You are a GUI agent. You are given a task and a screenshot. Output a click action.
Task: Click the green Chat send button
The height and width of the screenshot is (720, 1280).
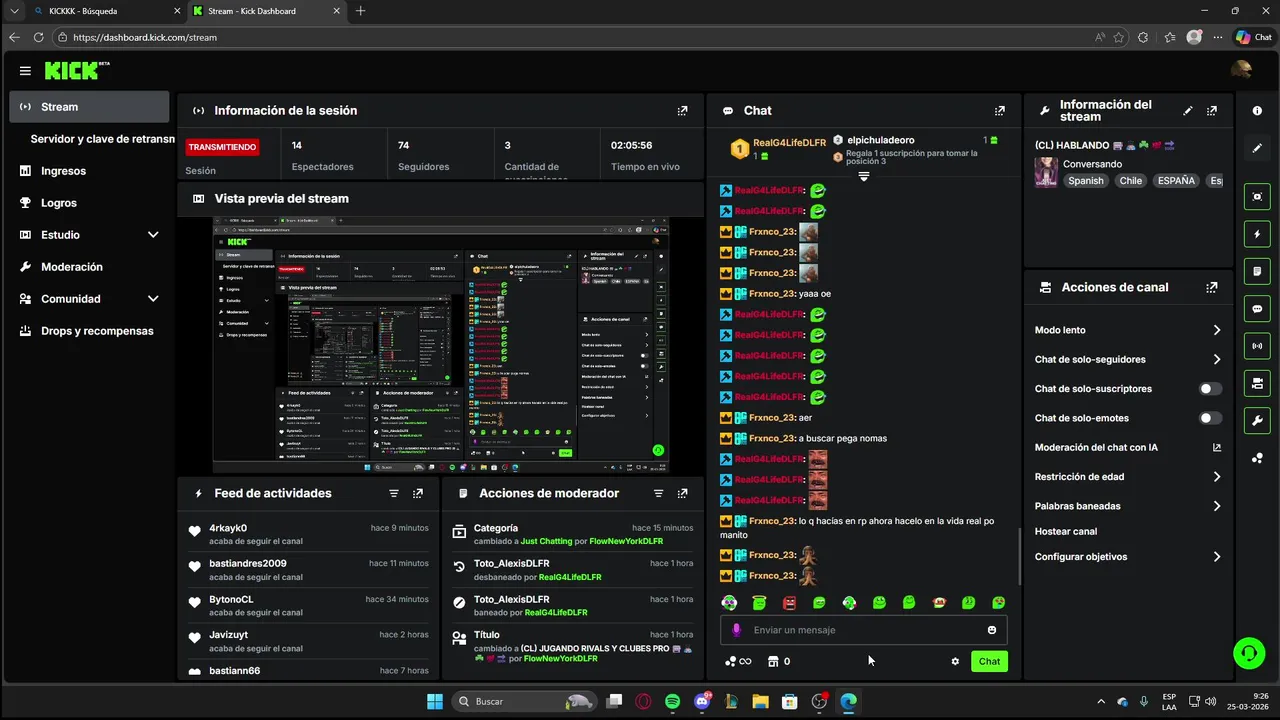coord(989,661)
